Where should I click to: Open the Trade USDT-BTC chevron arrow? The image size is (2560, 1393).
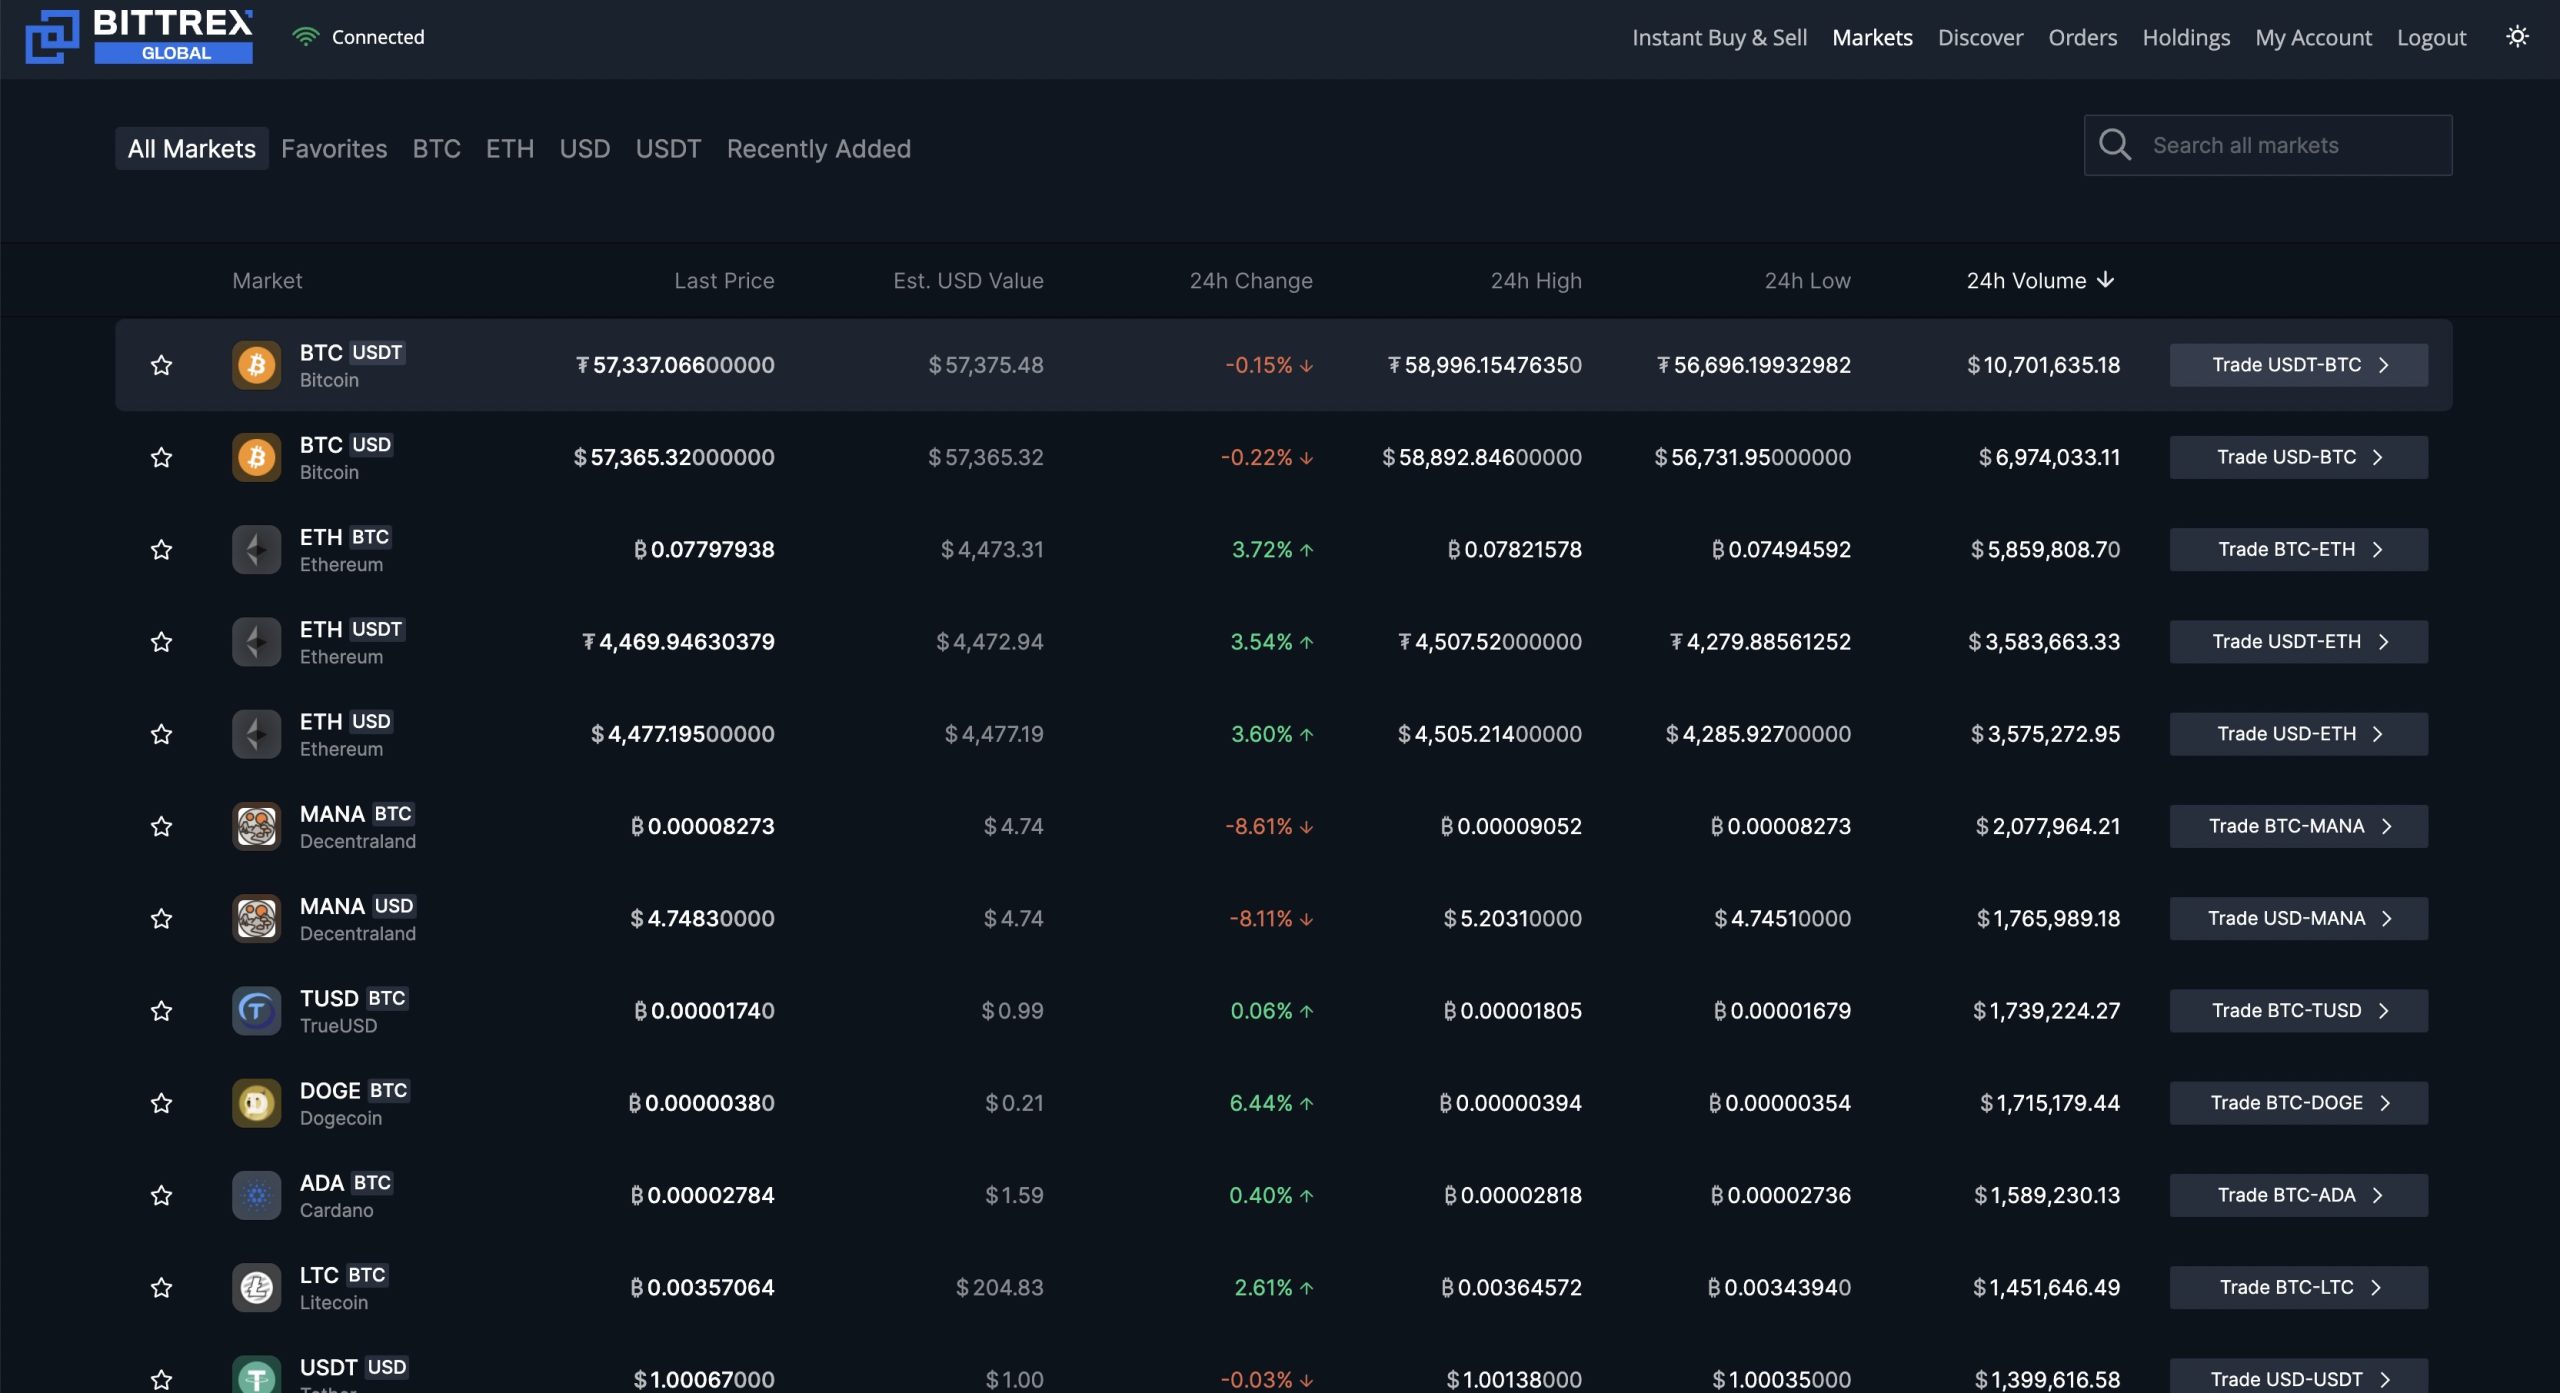click(2384, 365)
